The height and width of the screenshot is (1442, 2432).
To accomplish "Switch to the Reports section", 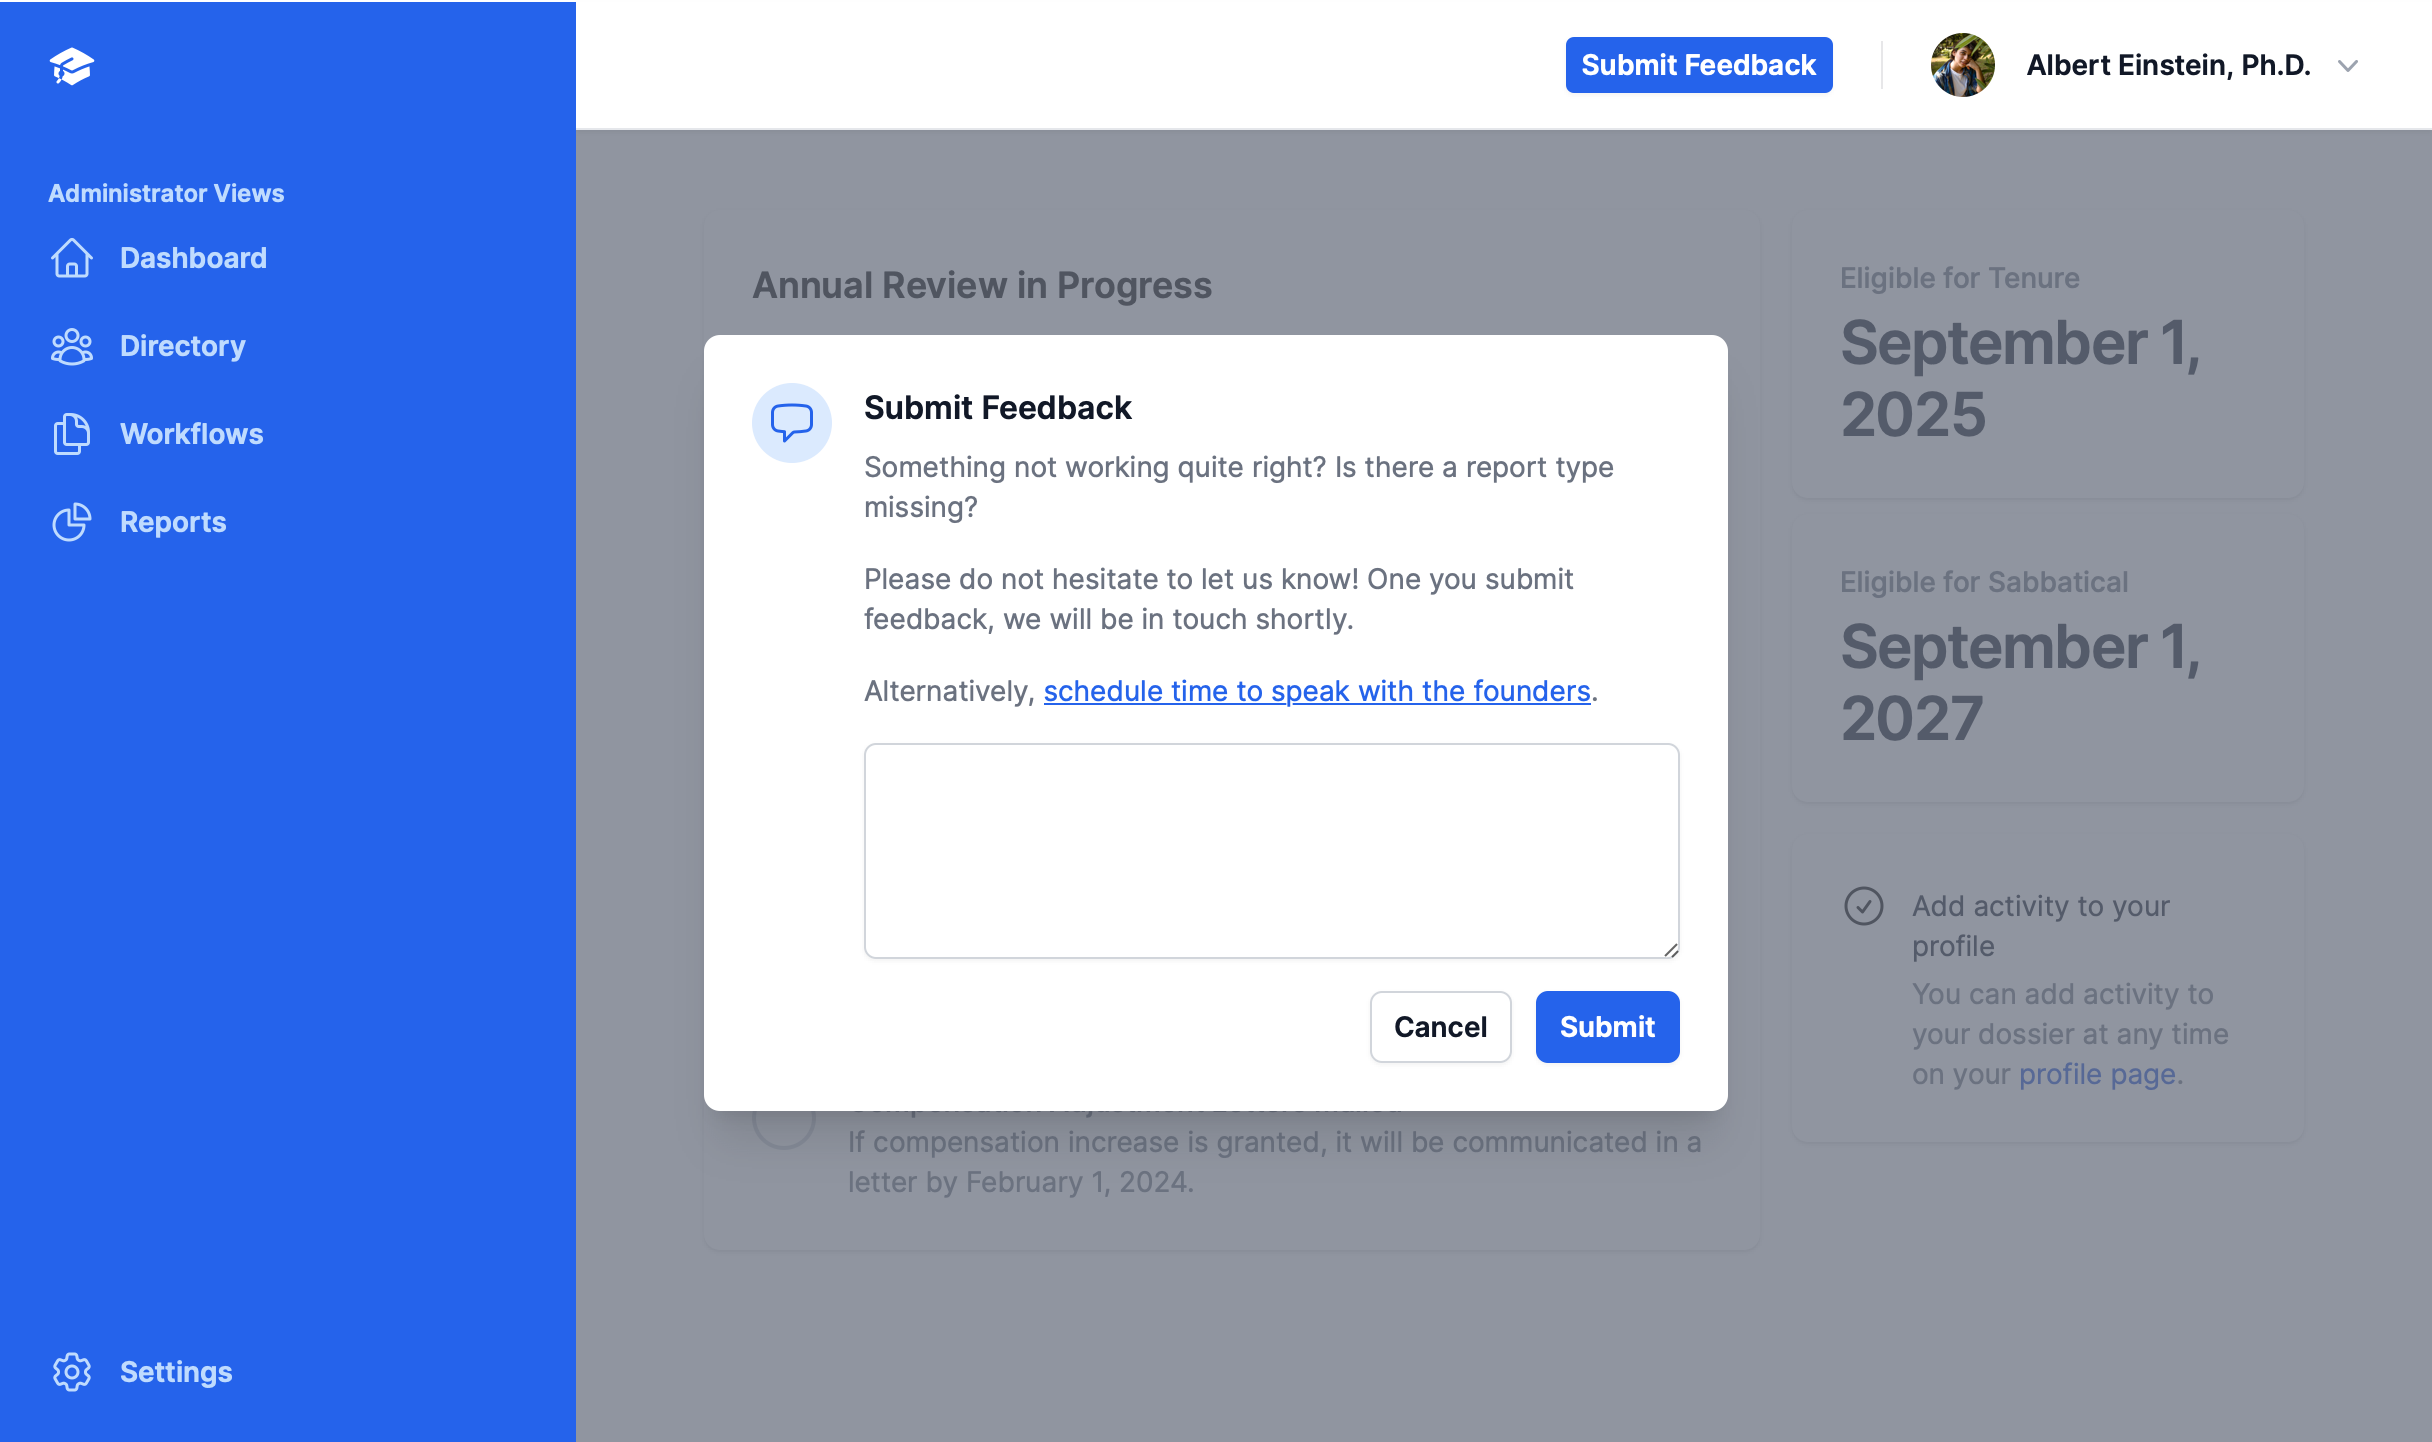I will pyautogui.click(x=172, y=522).
